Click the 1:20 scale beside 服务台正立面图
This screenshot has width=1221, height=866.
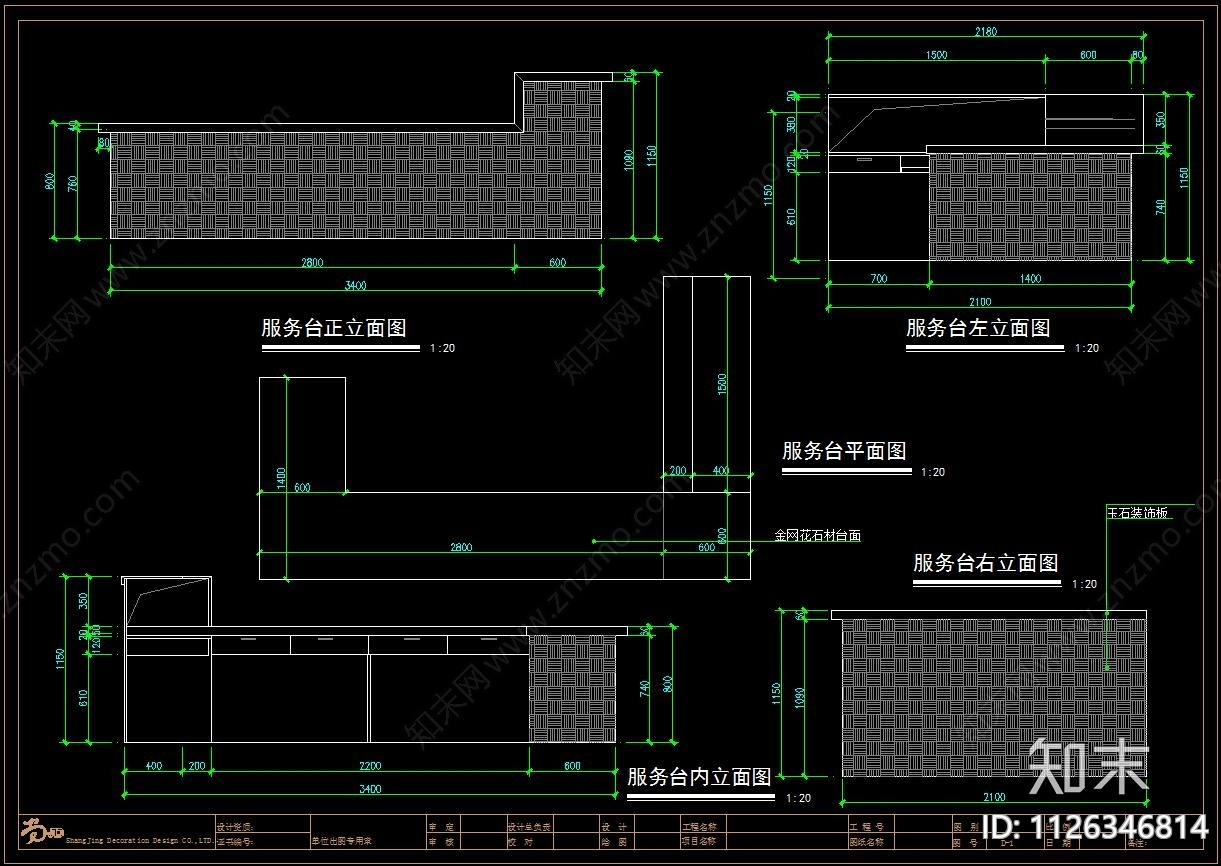[x=442, y=349]
